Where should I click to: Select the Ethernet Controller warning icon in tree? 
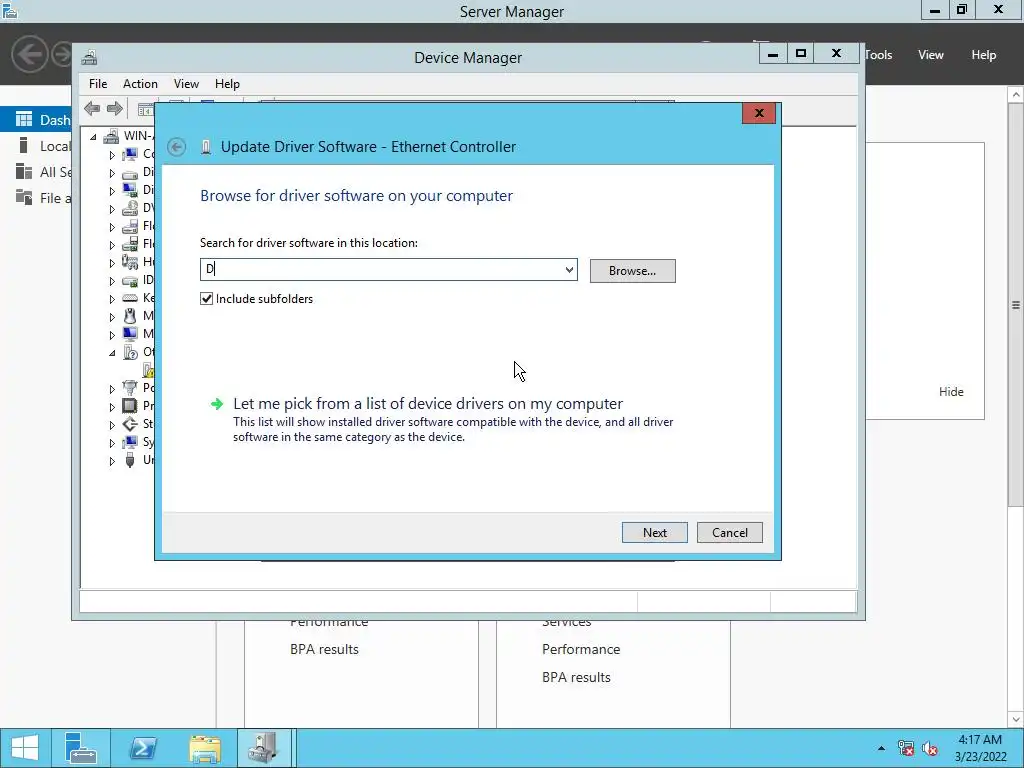(149, 370)
